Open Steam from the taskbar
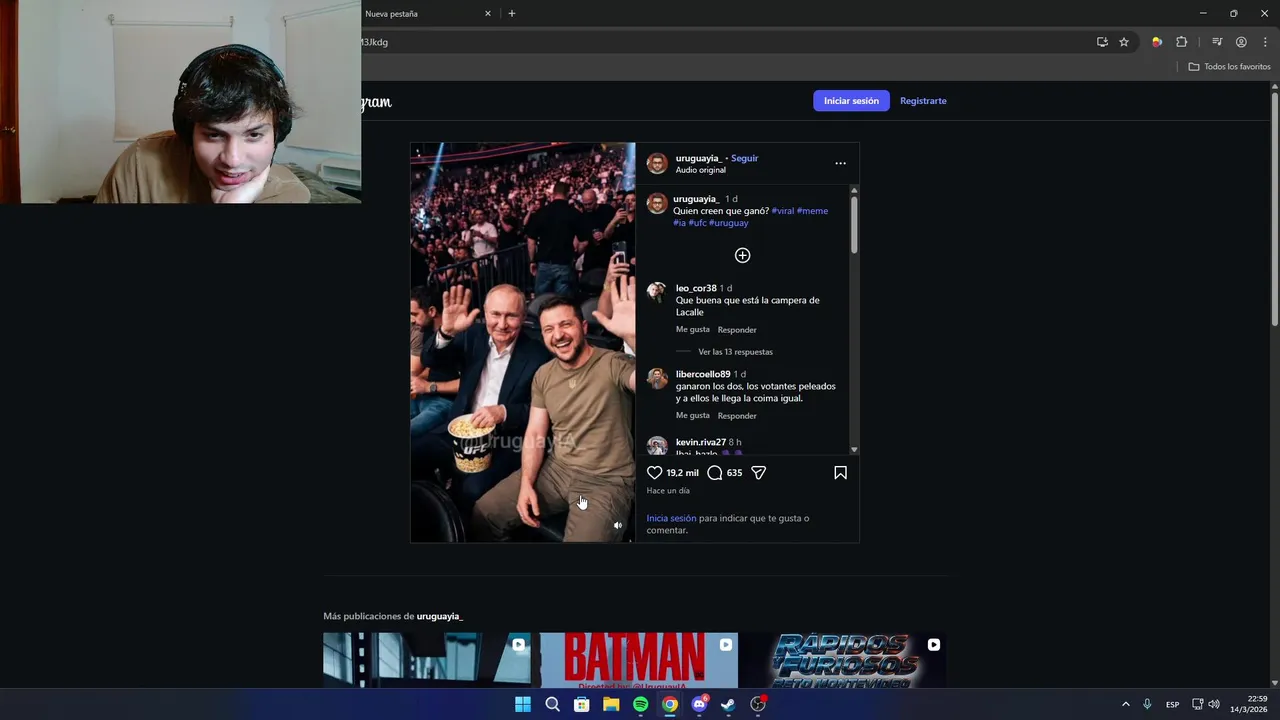 pyautogui.click(x=728, y=704)
